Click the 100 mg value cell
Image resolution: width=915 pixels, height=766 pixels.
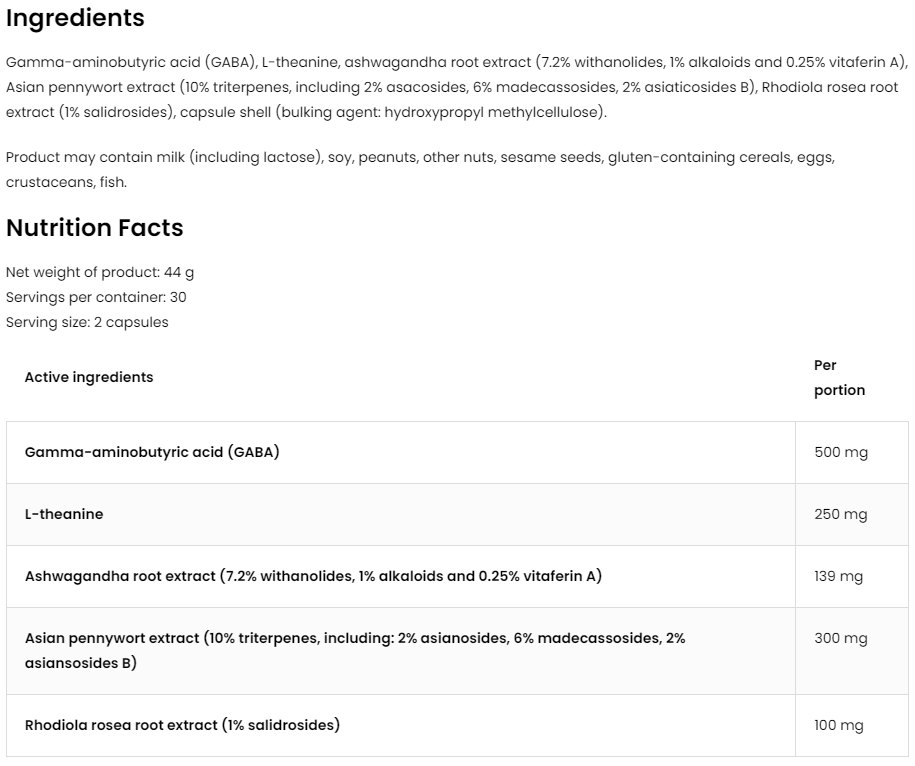(x=840, y=725)
